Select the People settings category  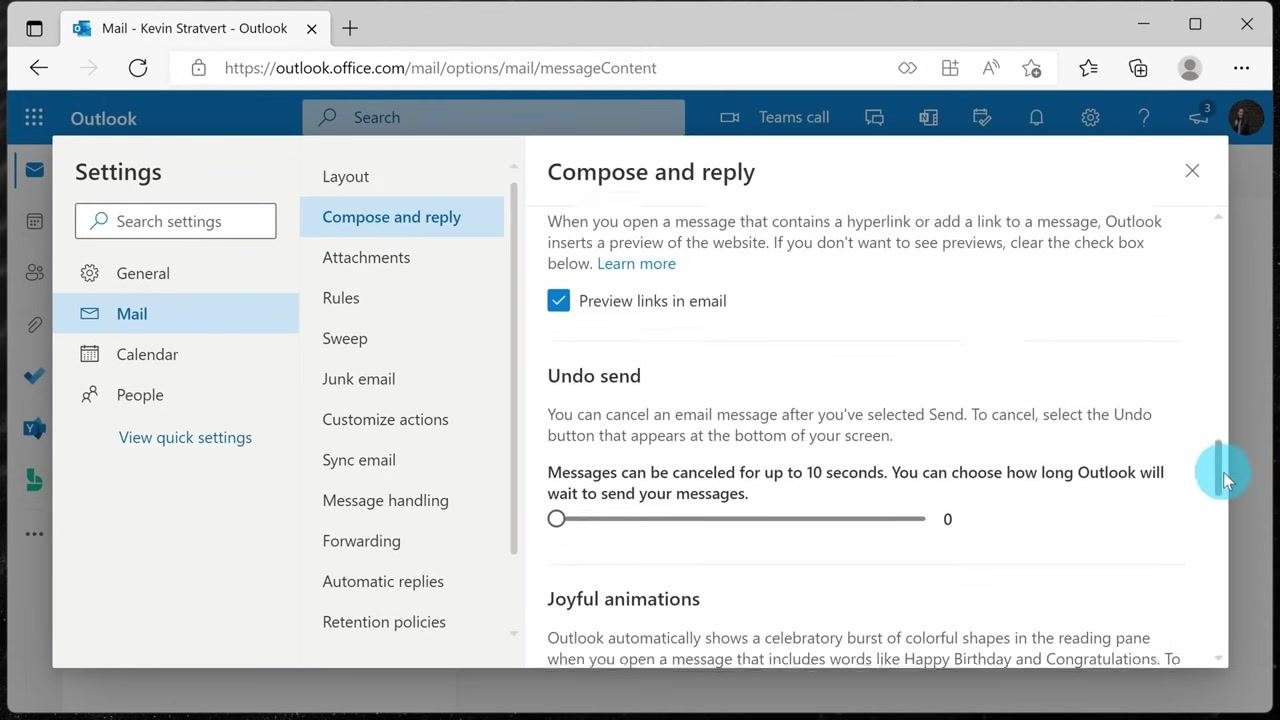[176, 394]
